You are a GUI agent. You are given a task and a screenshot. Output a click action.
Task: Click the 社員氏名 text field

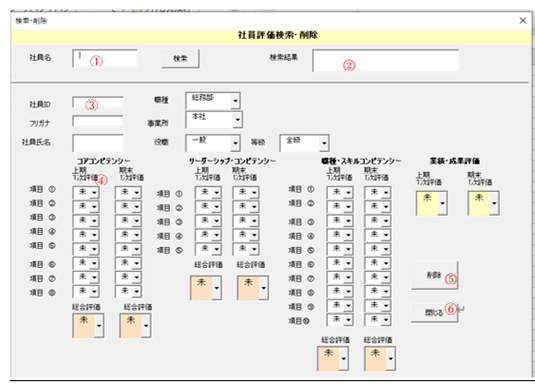(98, 143)
